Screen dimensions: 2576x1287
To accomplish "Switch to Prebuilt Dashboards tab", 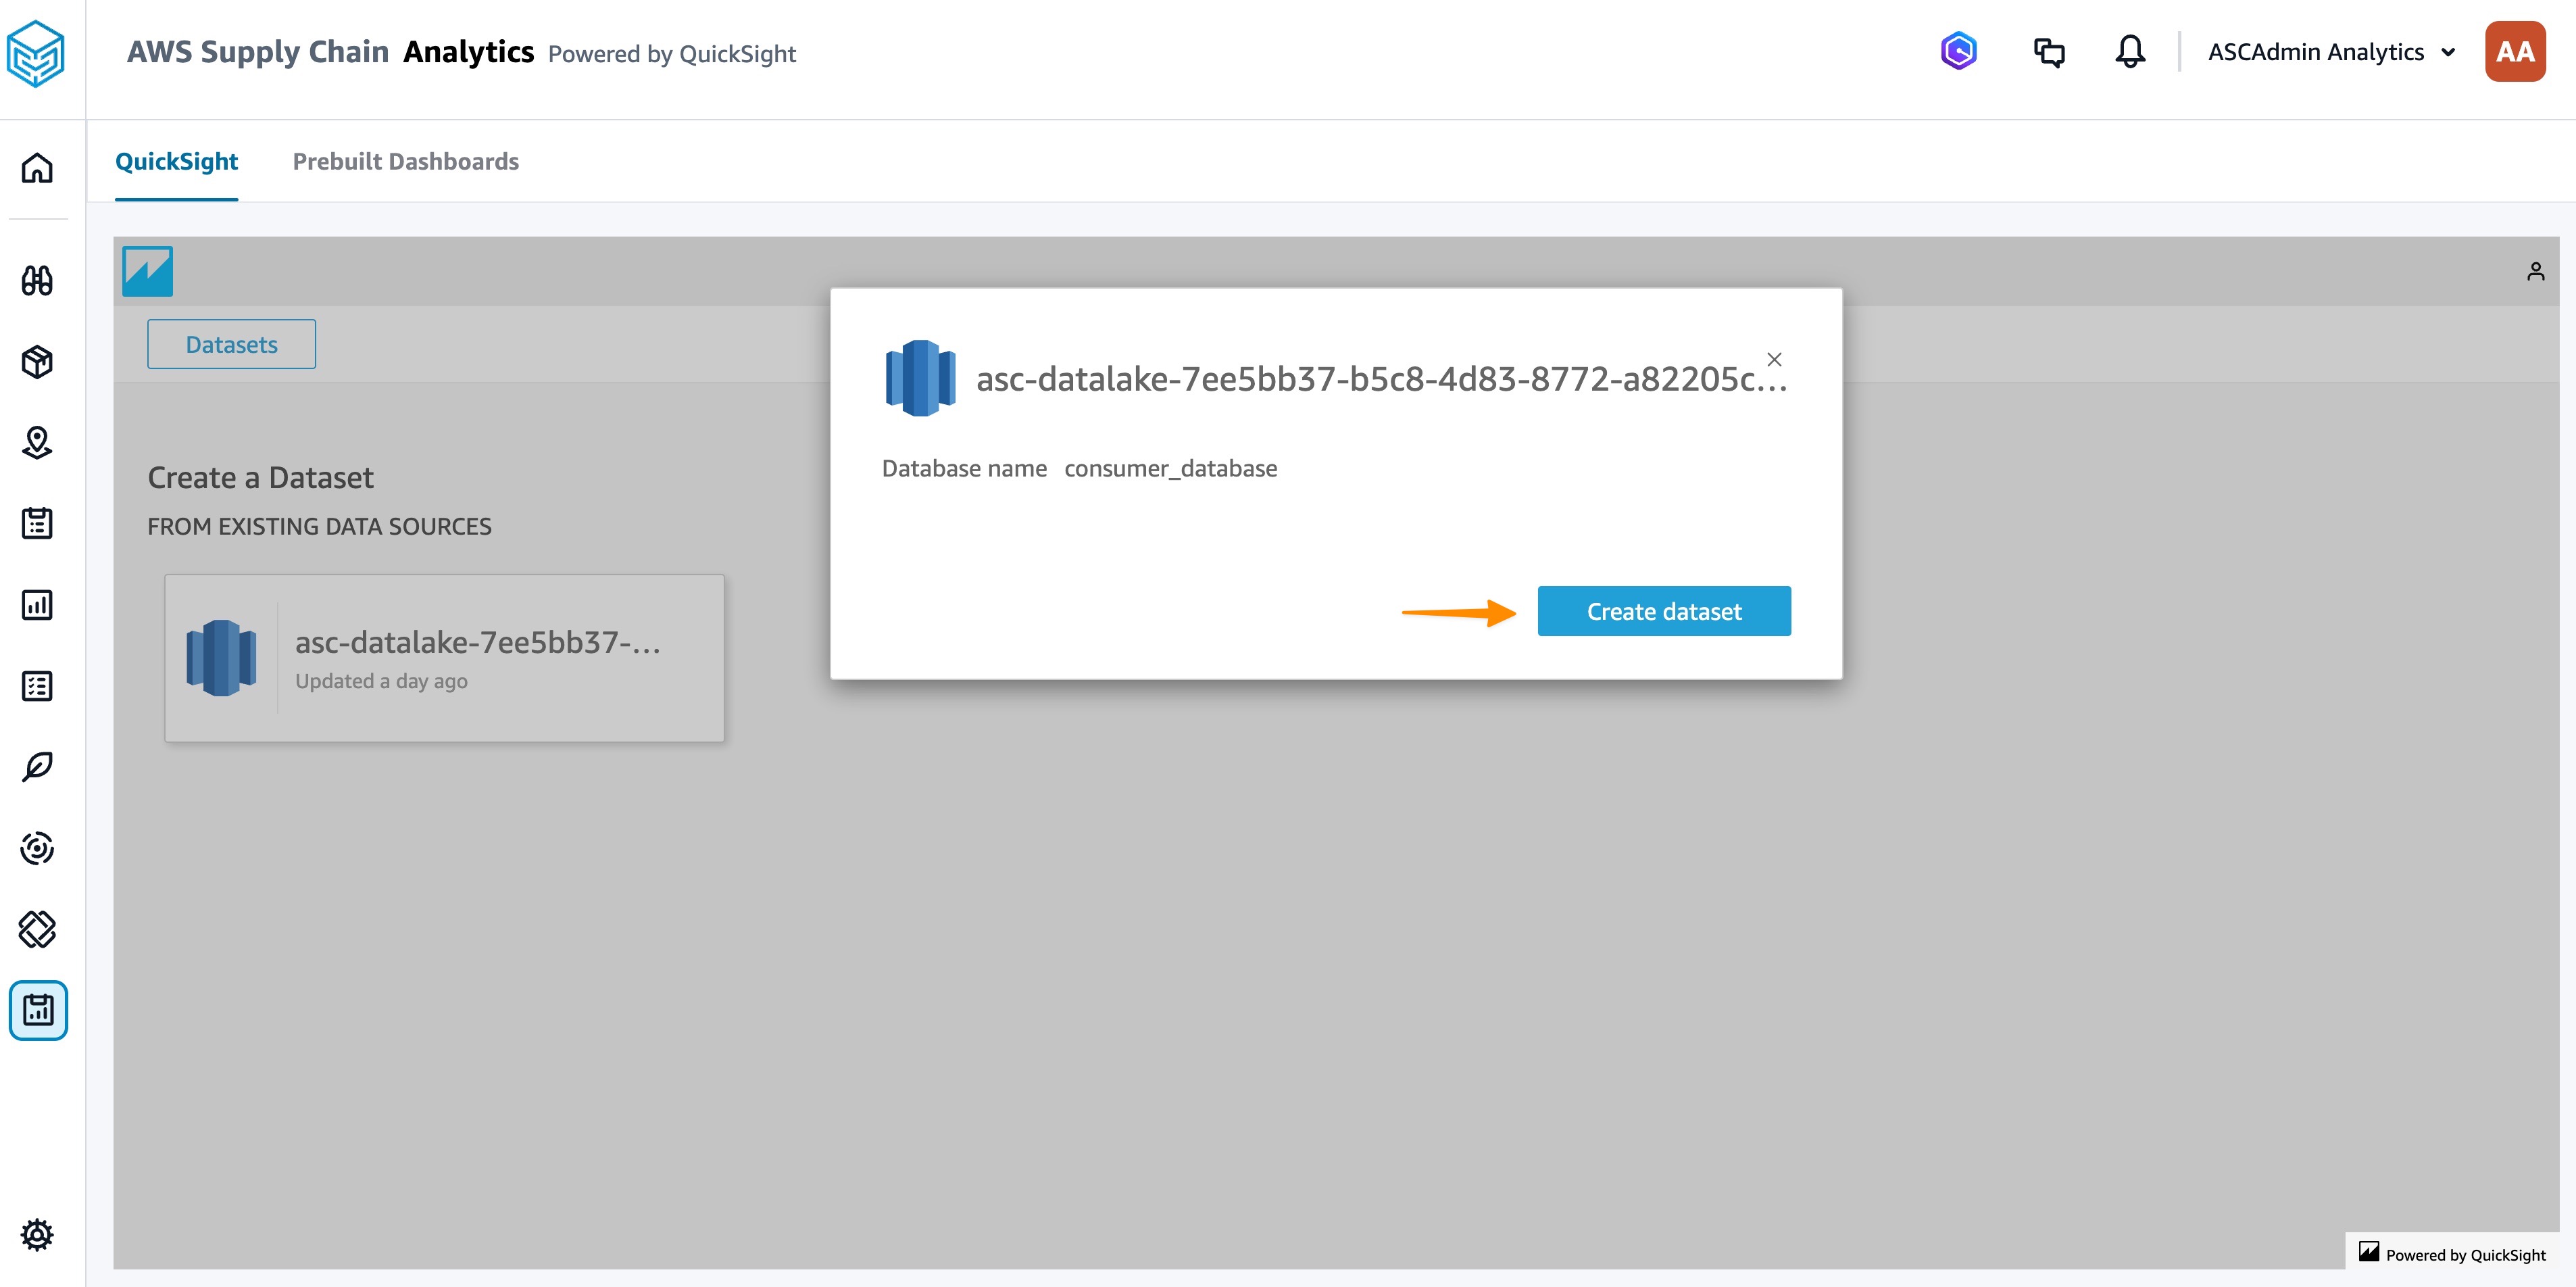I will click(x=406, y=161).
